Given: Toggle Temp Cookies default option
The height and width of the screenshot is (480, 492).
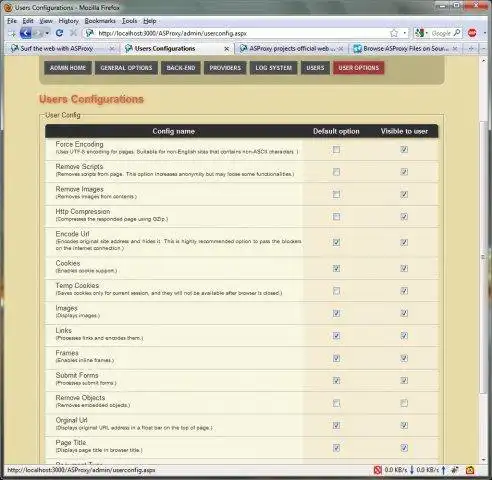Looking at the screenshot, I should (x=336, y=291).
